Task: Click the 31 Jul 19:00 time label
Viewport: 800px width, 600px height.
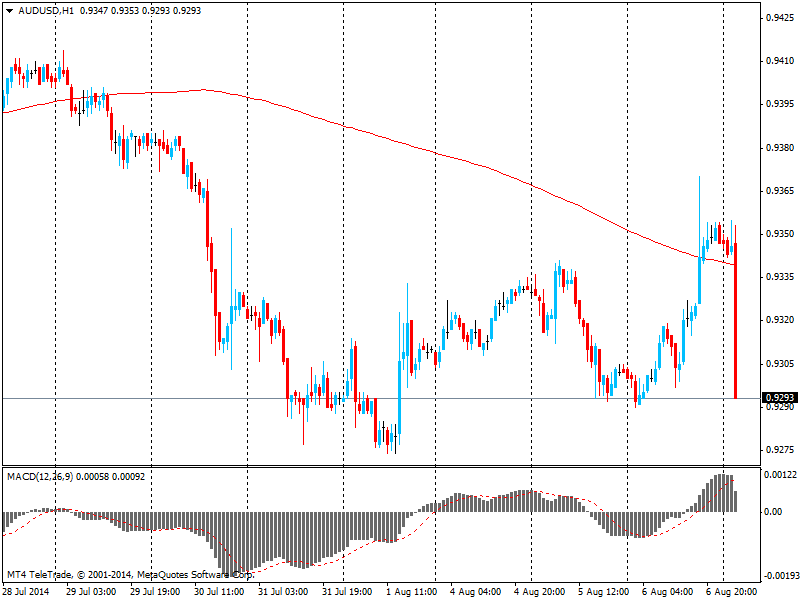Action: point(347,591)
